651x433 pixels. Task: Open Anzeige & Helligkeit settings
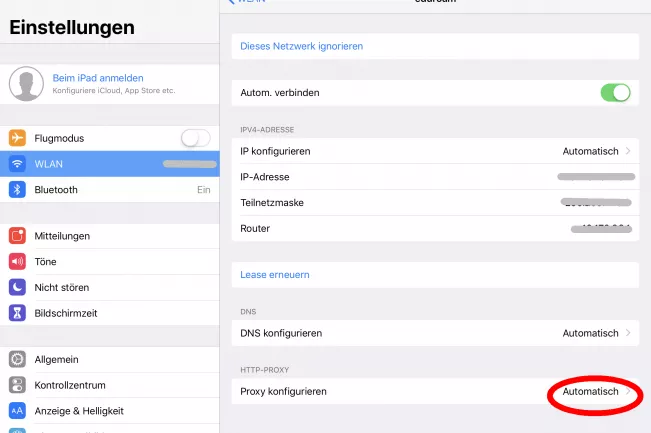(110, 411)
